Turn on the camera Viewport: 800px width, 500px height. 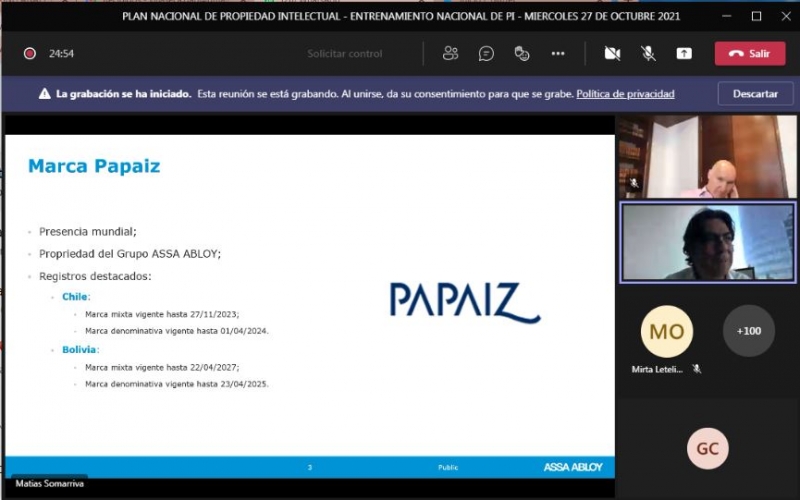[x=612, y=54]
